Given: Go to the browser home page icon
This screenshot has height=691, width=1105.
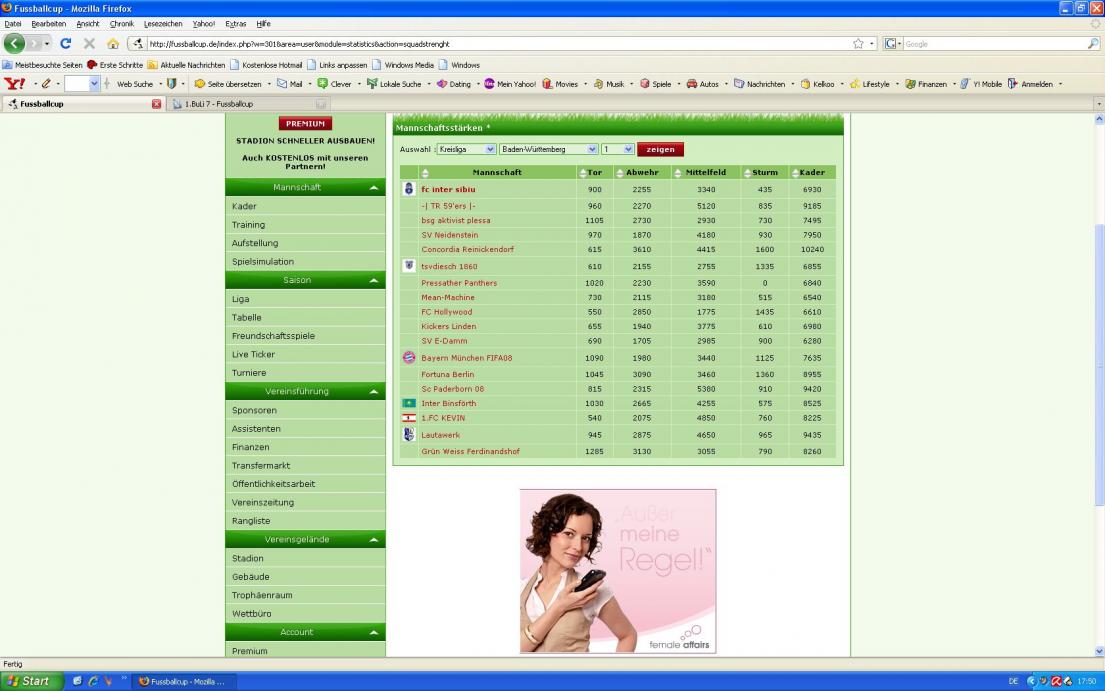Looking at the screenshot, I should pos(112,44).
